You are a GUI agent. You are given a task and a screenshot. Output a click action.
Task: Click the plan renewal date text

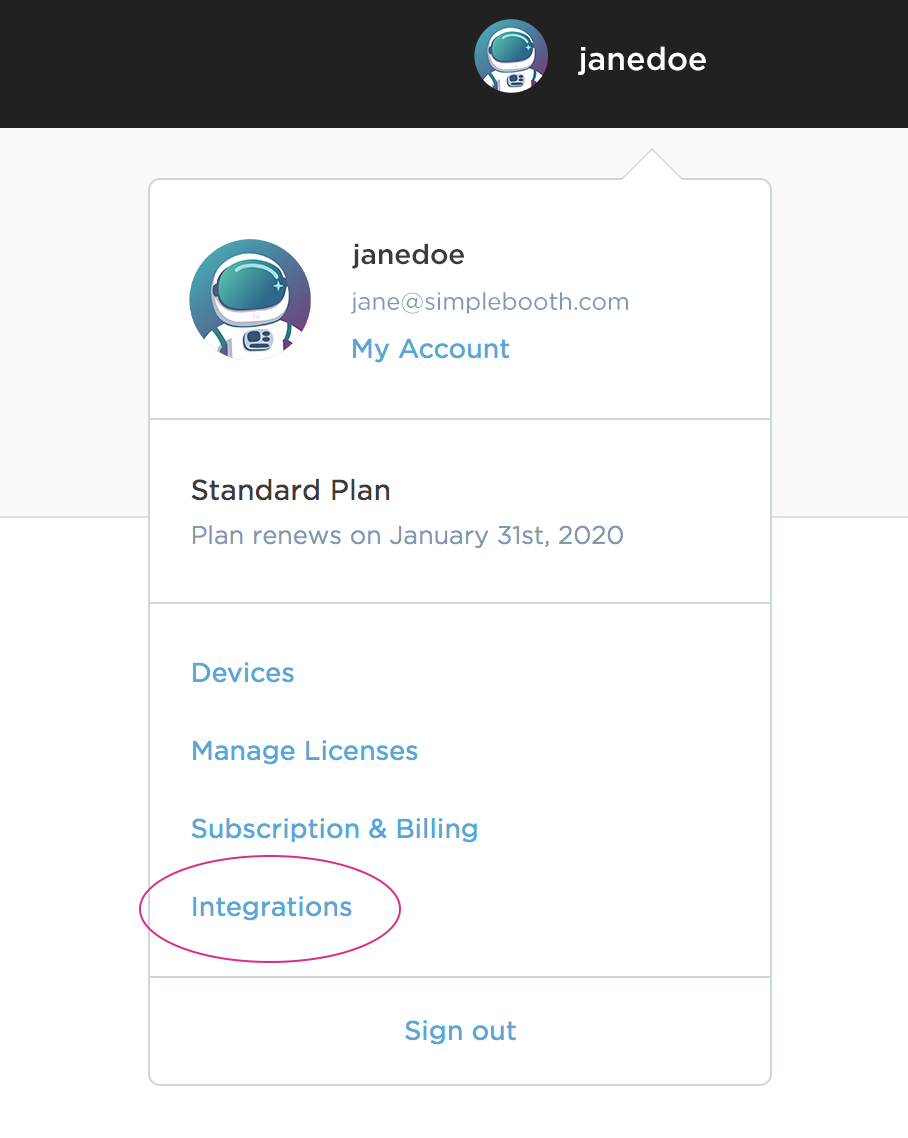tap(407, 535)
